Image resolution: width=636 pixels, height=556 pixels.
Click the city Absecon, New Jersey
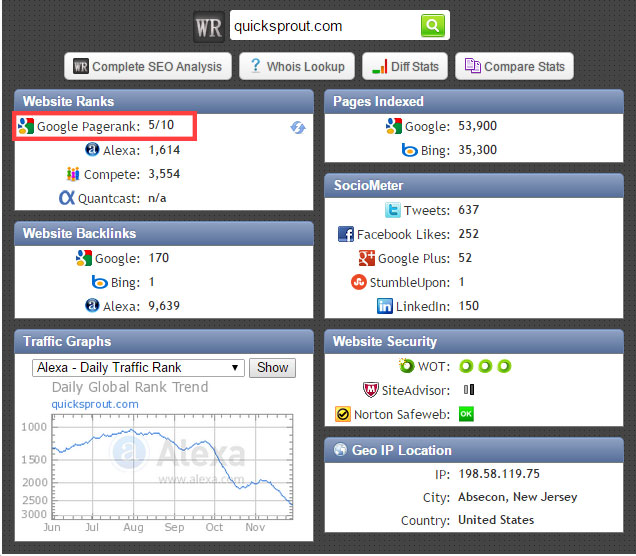point(518,497)
